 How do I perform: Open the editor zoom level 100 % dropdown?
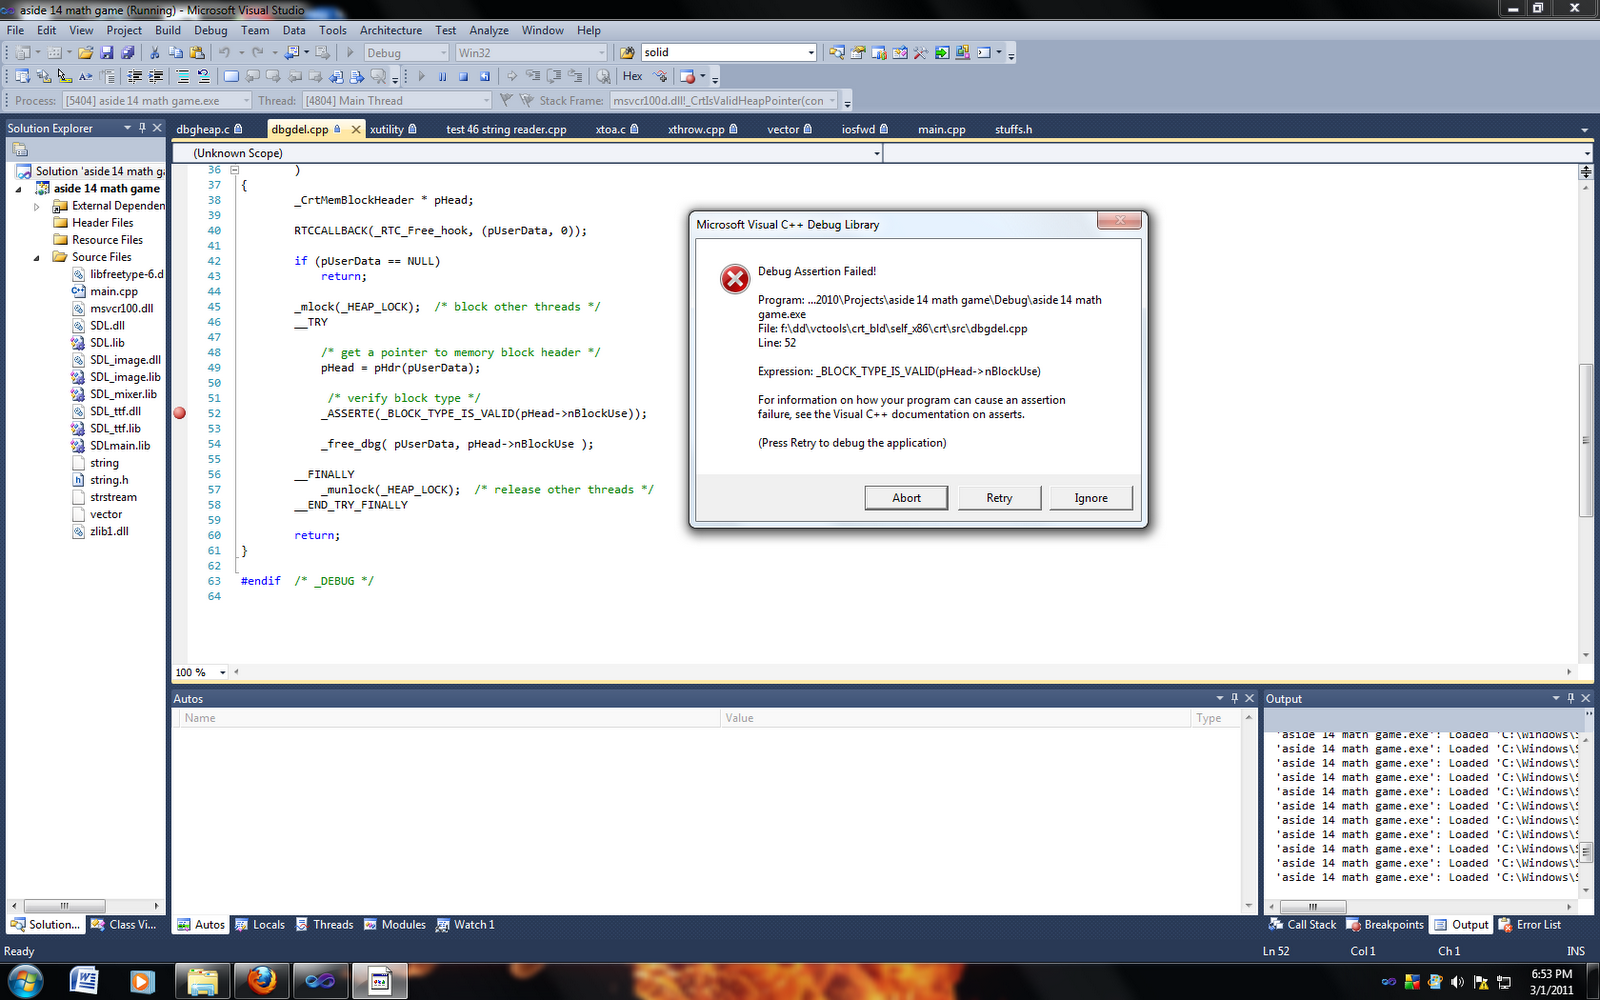pyautogui.click(x=223, y=673)
